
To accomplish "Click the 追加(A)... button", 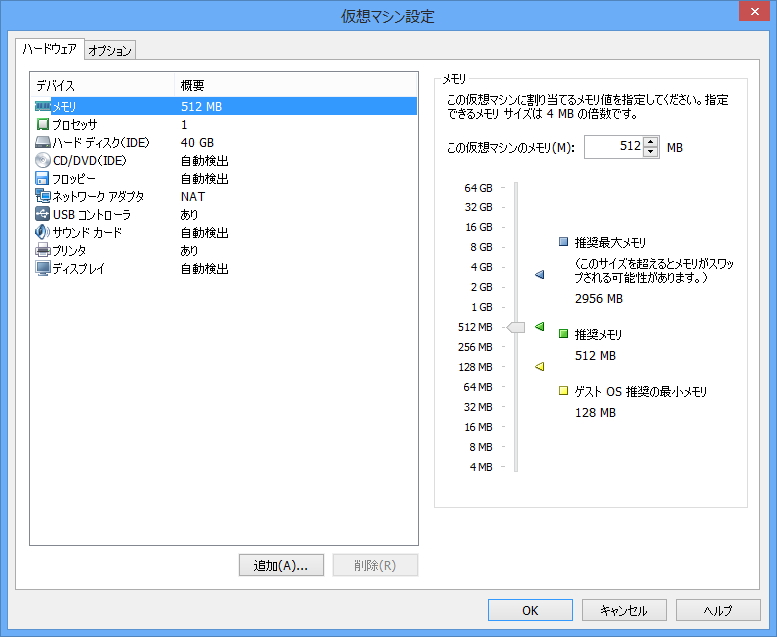I will tap(281, 565).
